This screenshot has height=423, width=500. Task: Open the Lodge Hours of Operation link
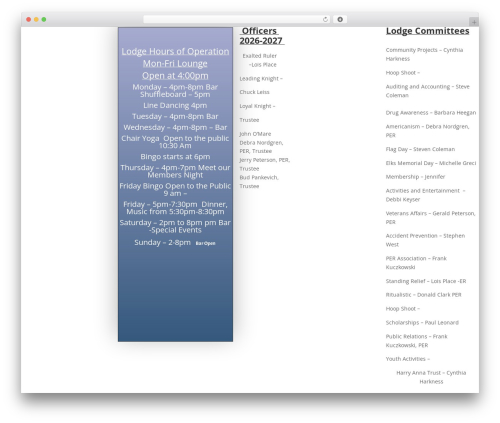click(175, 51)
